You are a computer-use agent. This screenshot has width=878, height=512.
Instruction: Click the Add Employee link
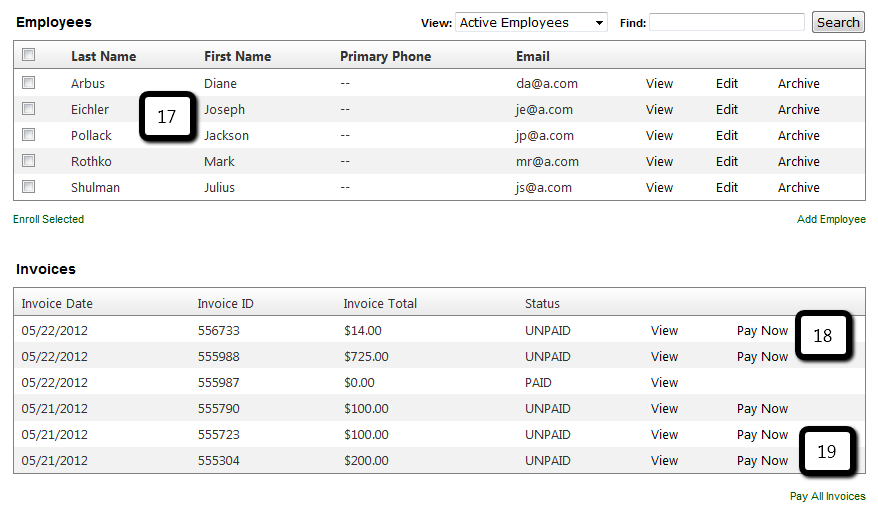[831, 219]
